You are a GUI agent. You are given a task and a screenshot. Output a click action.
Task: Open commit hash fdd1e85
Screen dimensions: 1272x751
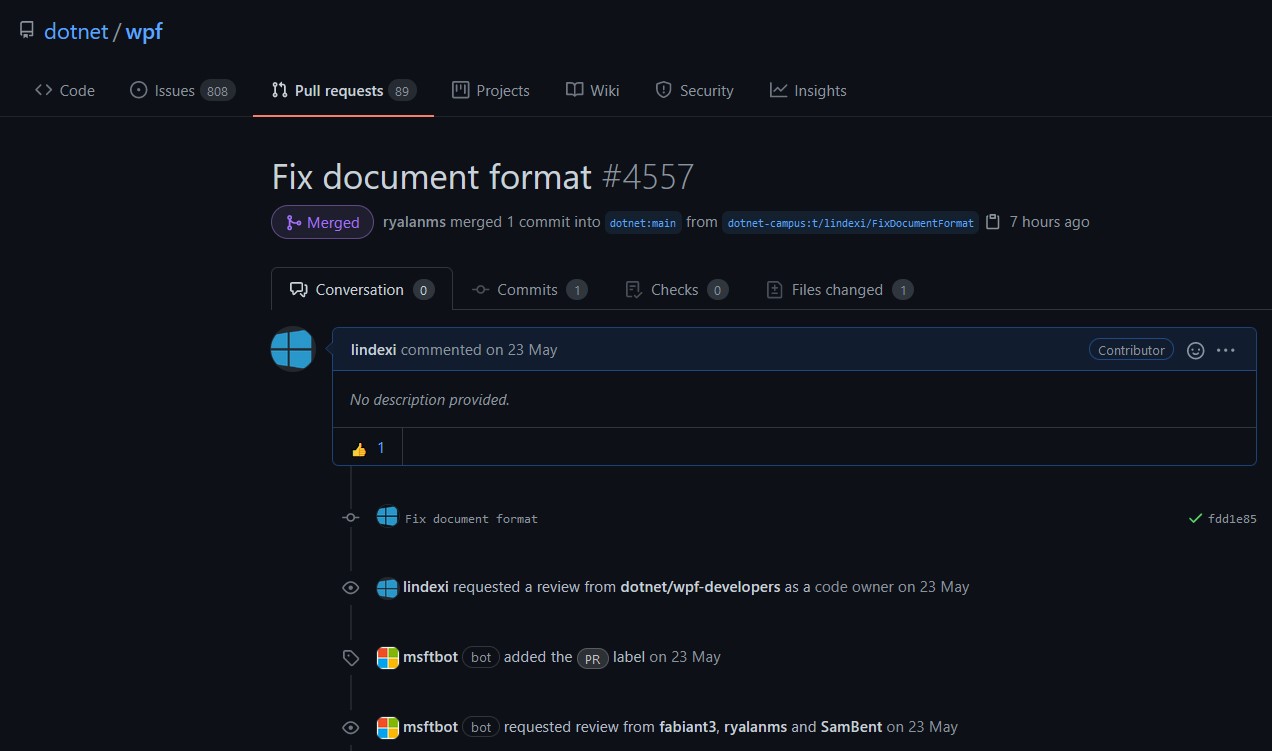1232,519
